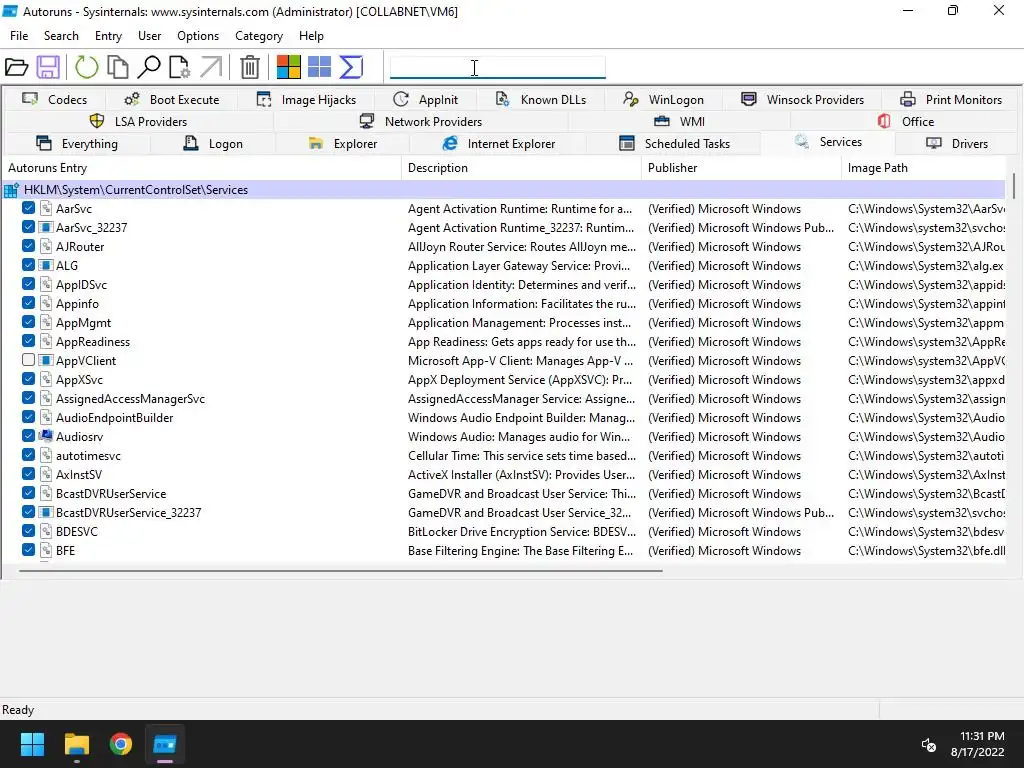Screen dimensions: 1024x768
Task: Switch to the WMI tab
Action: pos(679,121)
